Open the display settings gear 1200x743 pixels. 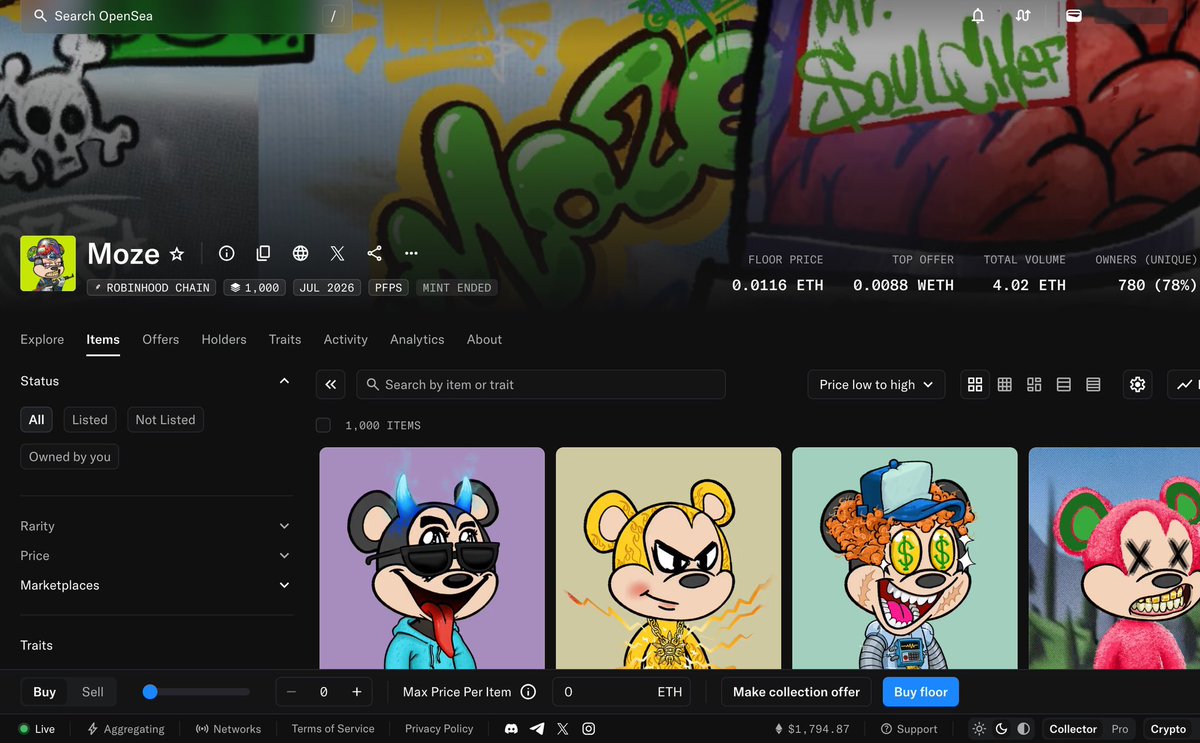pyautogui.click(x=1137, y=384)
